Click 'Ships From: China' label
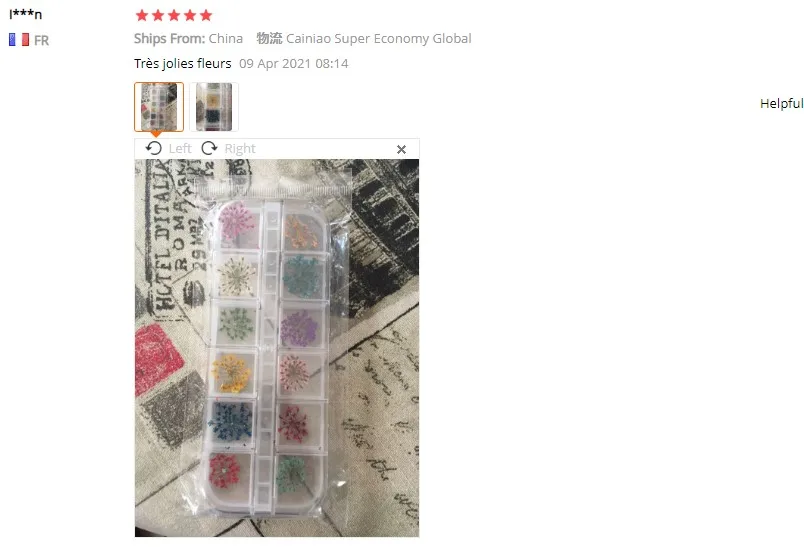This screenshot has width=804, height=547. 188,38
